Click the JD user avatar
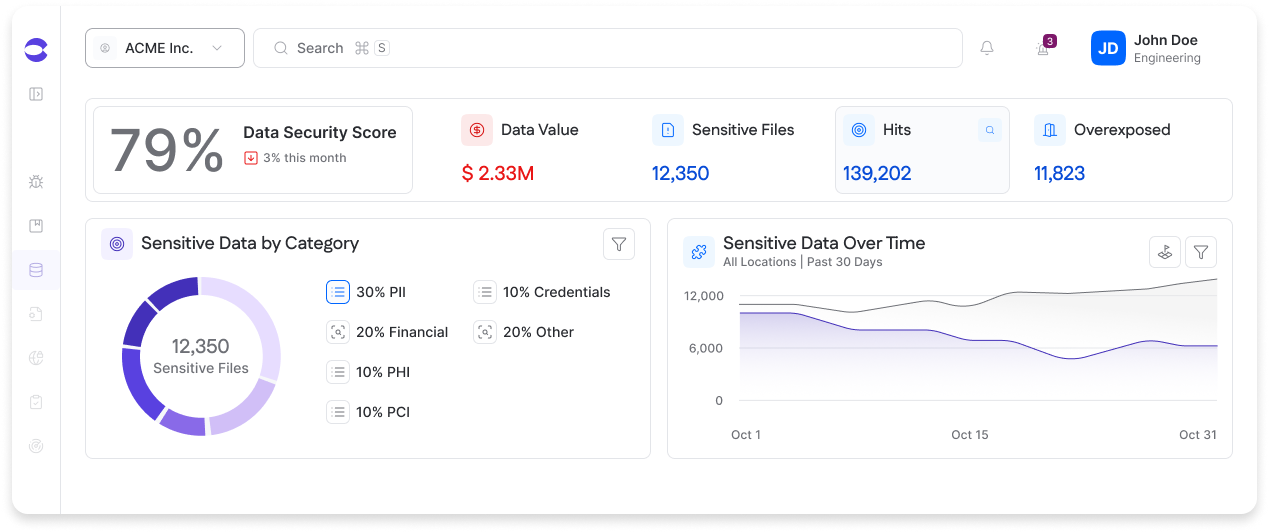 click(x=1108, y=48)
